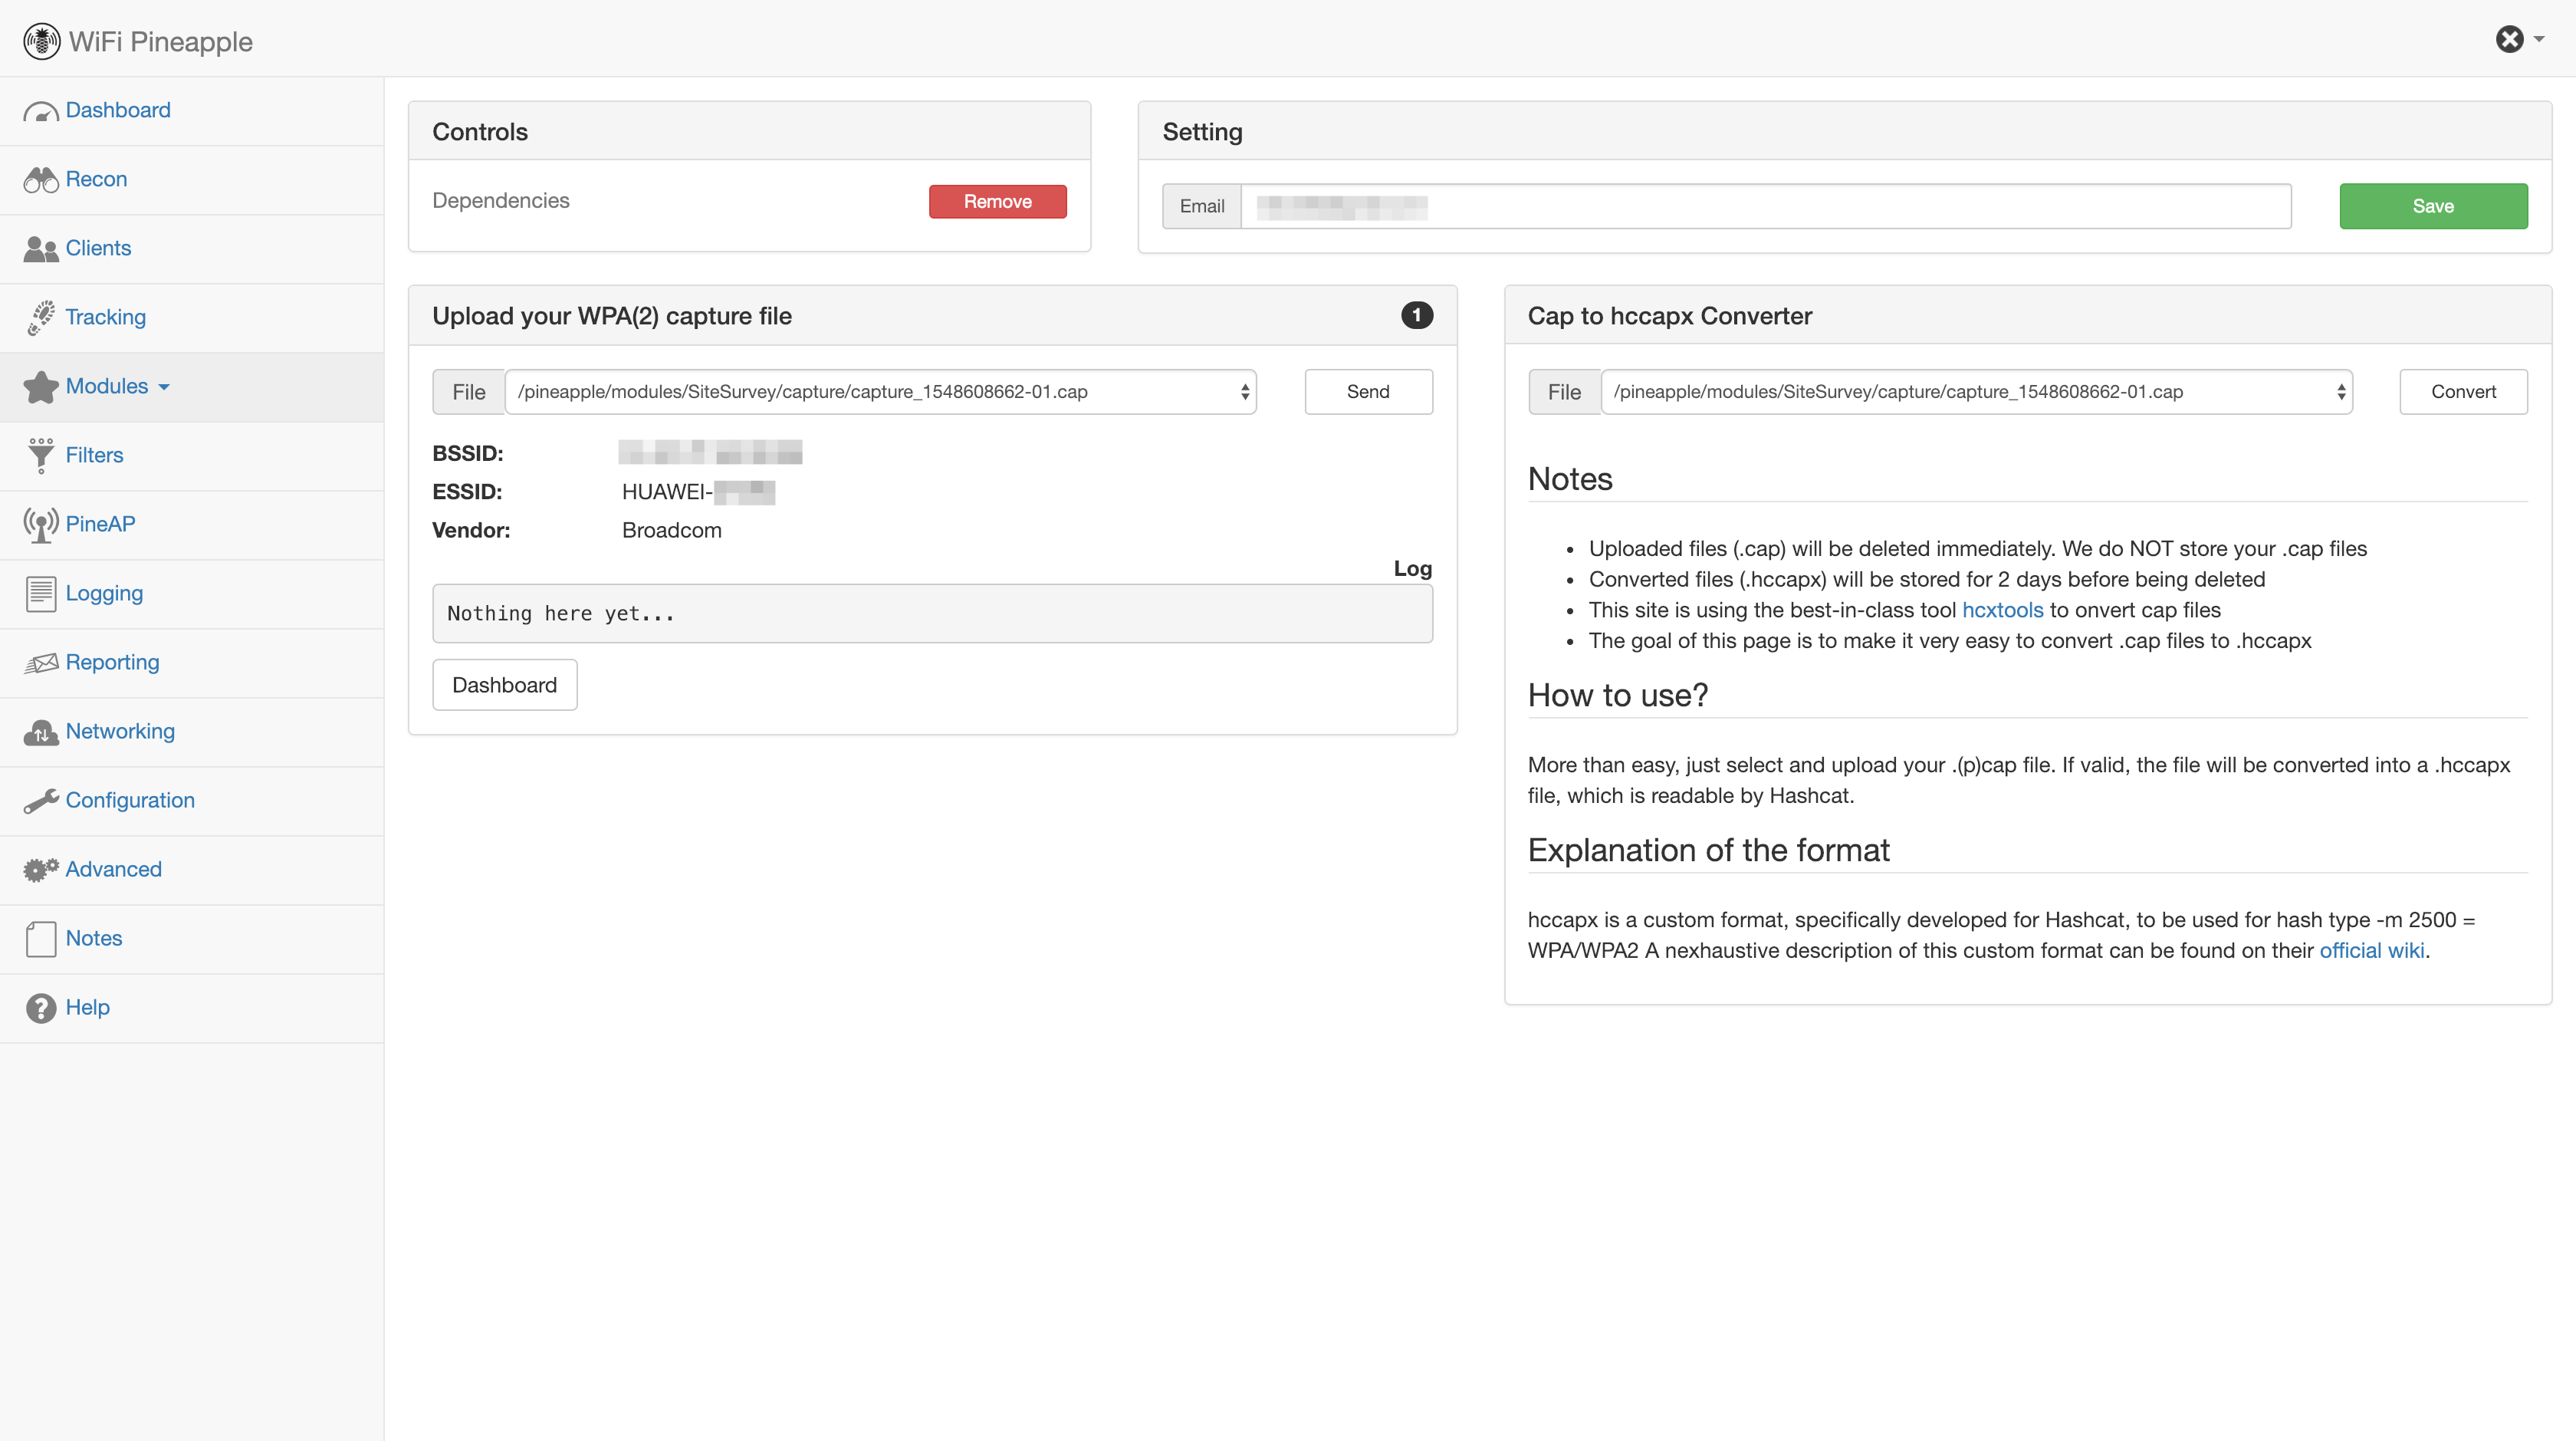Click the 'Explanation of the format' heading
The height and width of the screenshot is (1441, 2576).
(x=1709, y=850)
